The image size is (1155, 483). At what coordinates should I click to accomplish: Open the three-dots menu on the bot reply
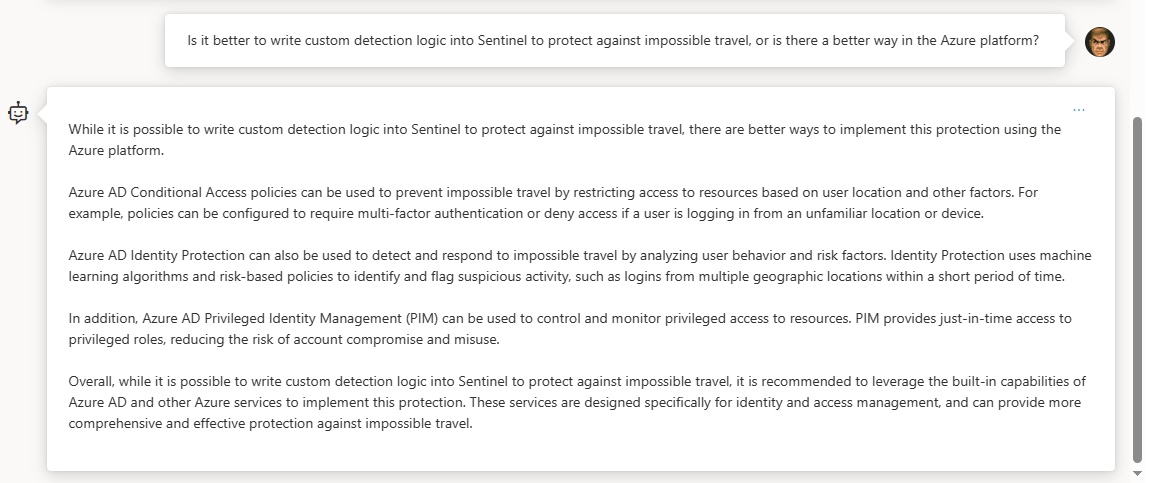pyautogui.click(x=1078, y=110)
